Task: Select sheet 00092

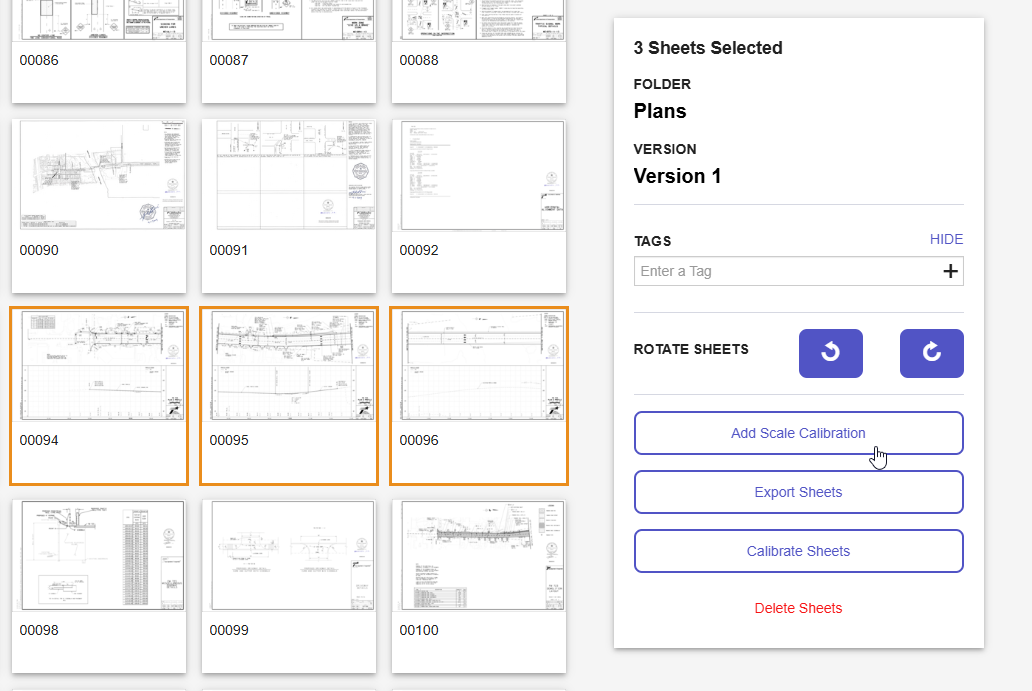Action: pos(478,175)
